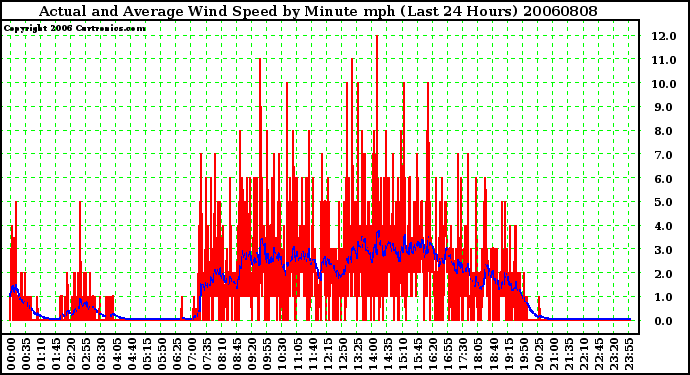This screenshot has width=690, height=375.
Task: Click the 4.0 y-axis label
Action: pyautogui.click(x=664, y=226)
